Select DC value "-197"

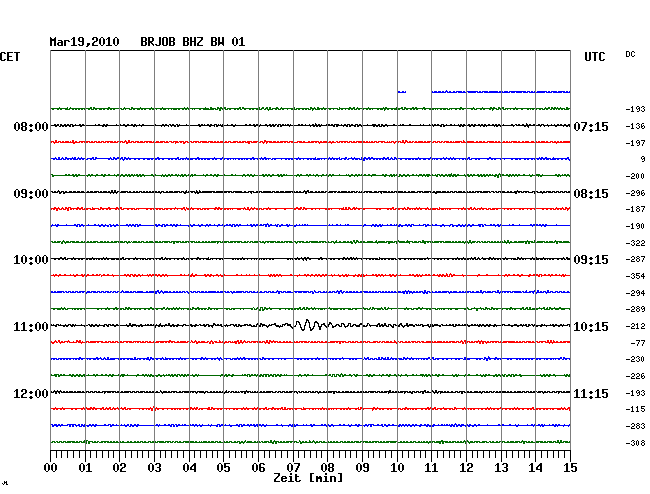pyautogui.click(x=635, y=143)
